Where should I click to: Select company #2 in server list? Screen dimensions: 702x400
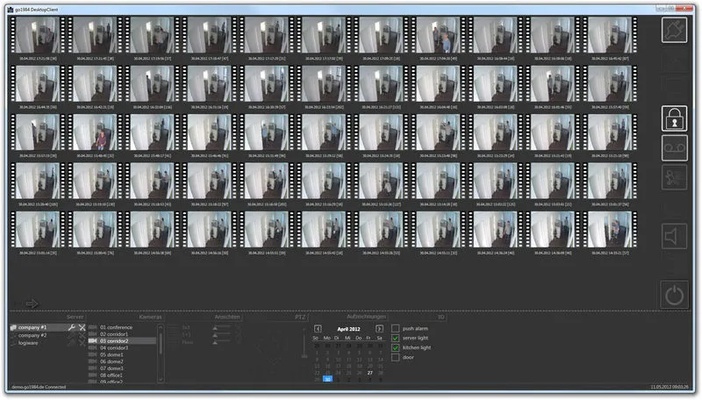click(x=33, y=335)
